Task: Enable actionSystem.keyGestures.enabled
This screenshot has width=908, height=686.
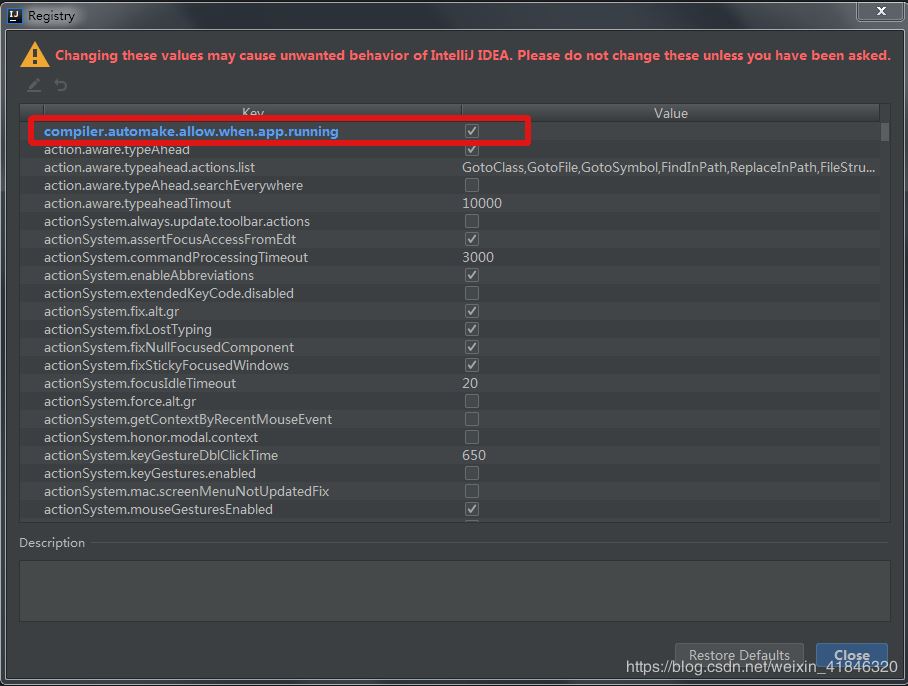Action: [470, 473]
